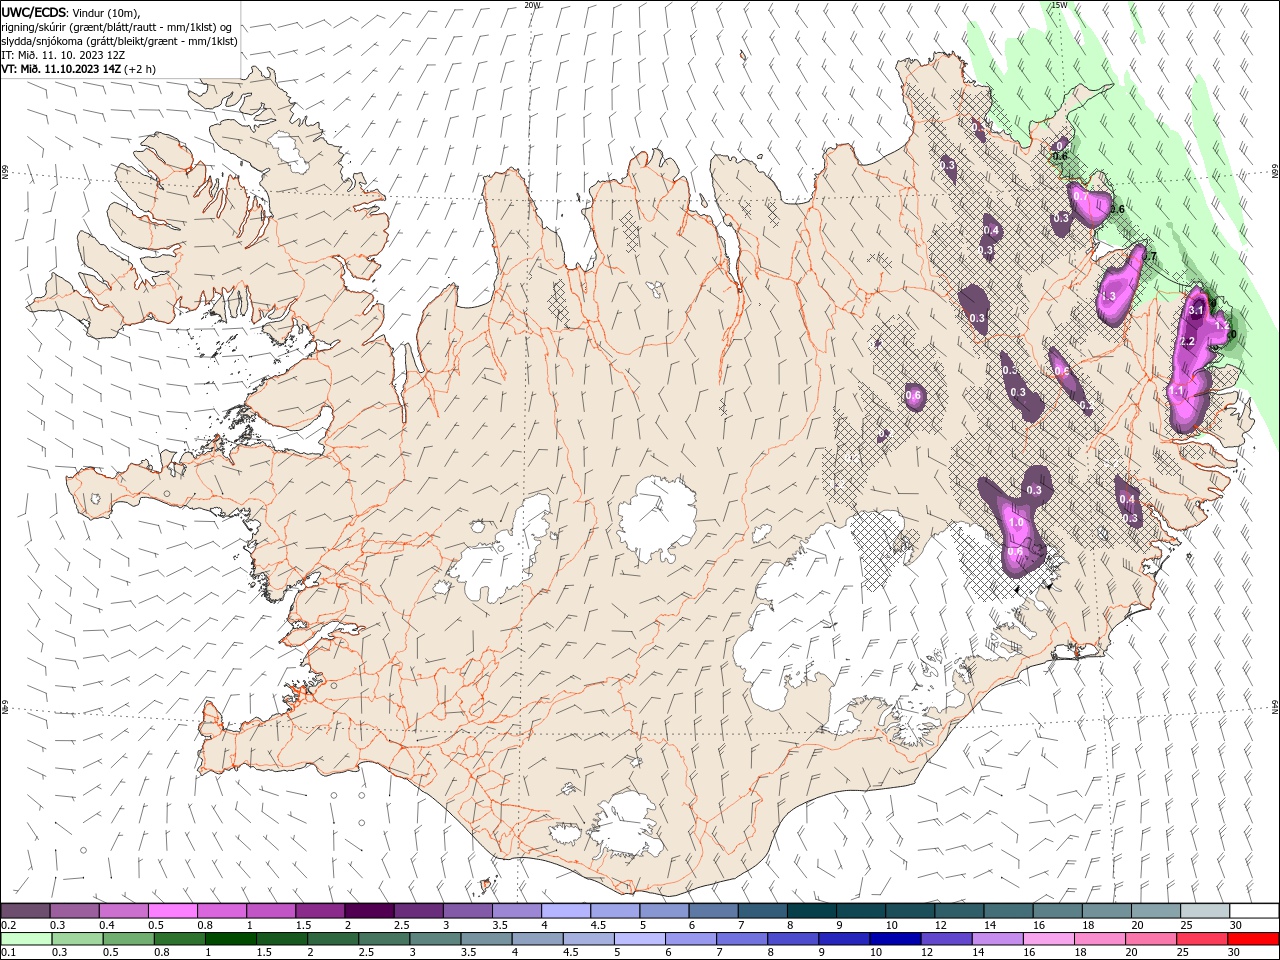Click the '20W' longitude label at the top
This screenshot has width=1280, height=960.
(x=532, y=5)
